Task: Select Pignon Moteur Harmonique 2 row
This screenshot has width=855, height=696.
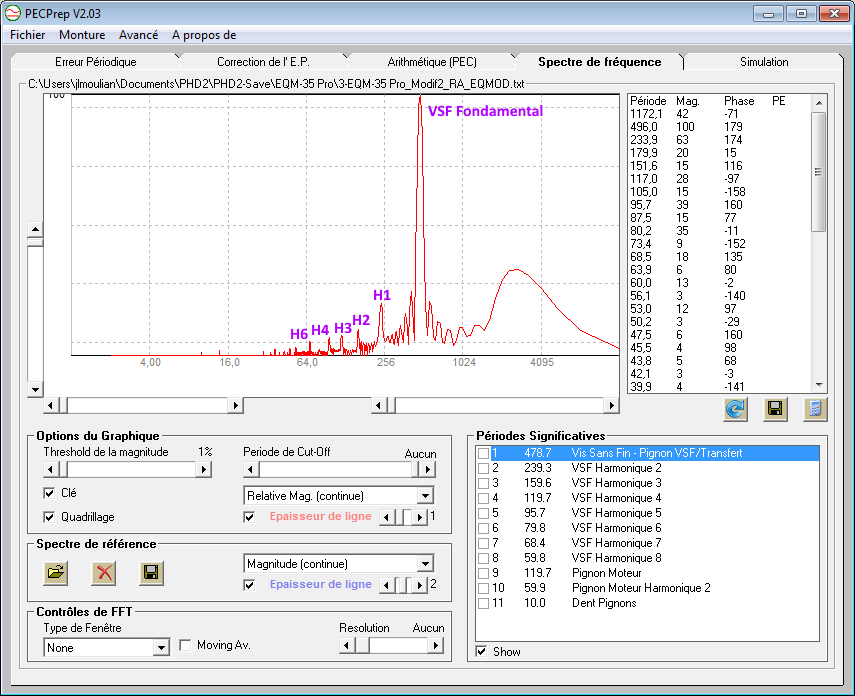Action: [x=648, y=588]
